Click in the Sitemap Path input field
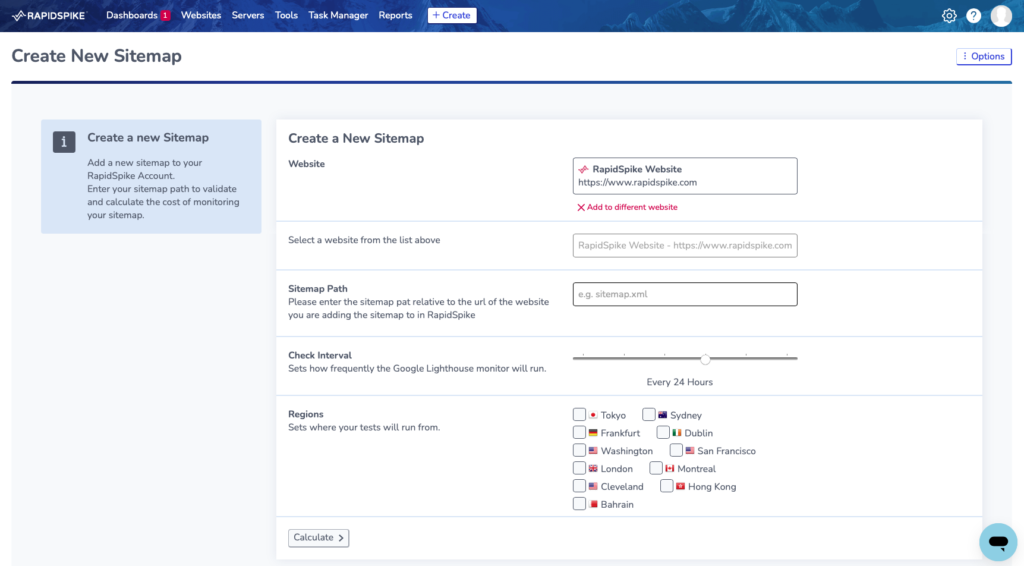The width and height of the screenshot is (1024, 566). click(x=685, y=294)
